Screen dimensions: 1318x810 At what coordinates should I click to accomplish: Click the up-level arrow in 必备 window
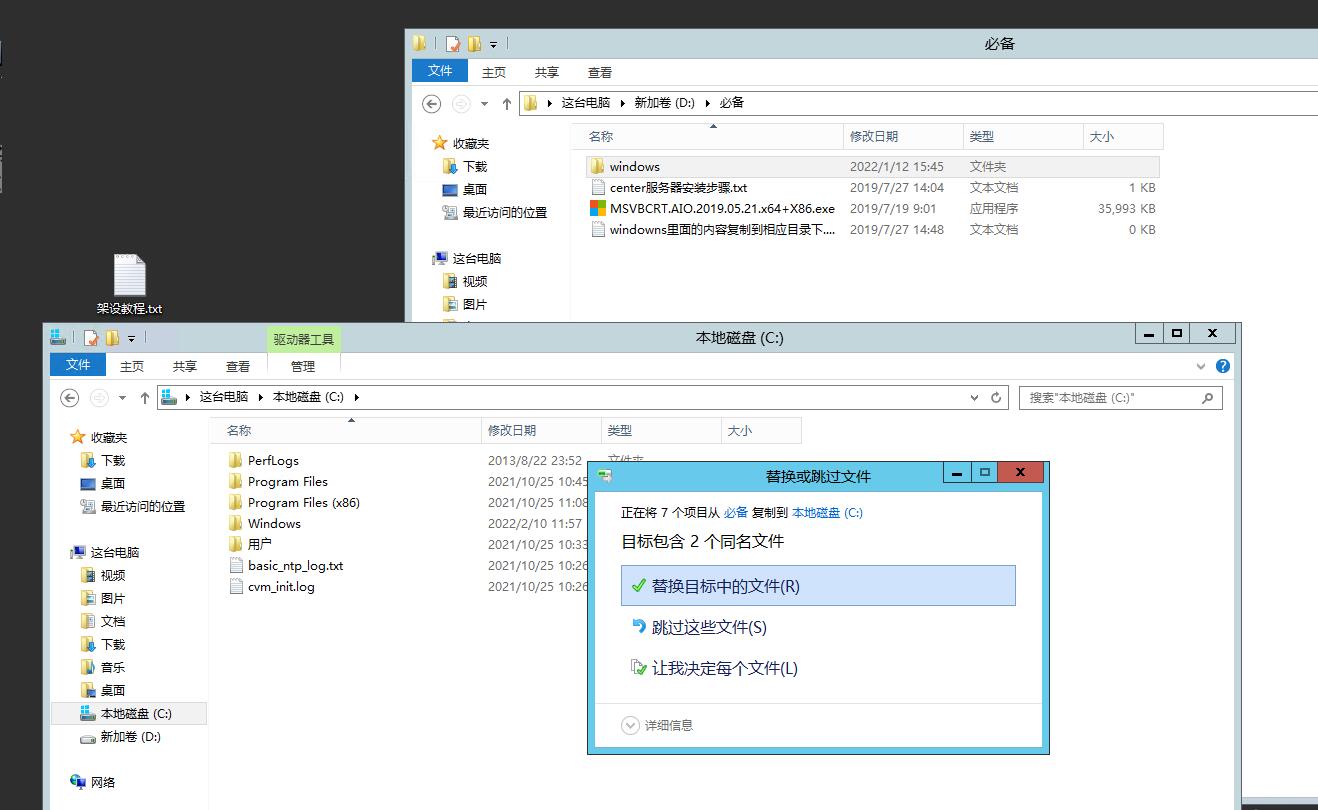coord(507,103)
